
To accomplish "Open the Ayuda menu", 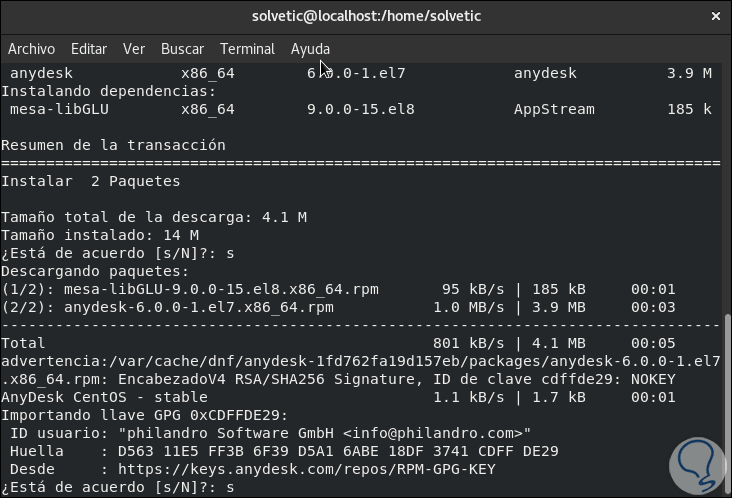I will pos(310,49).
